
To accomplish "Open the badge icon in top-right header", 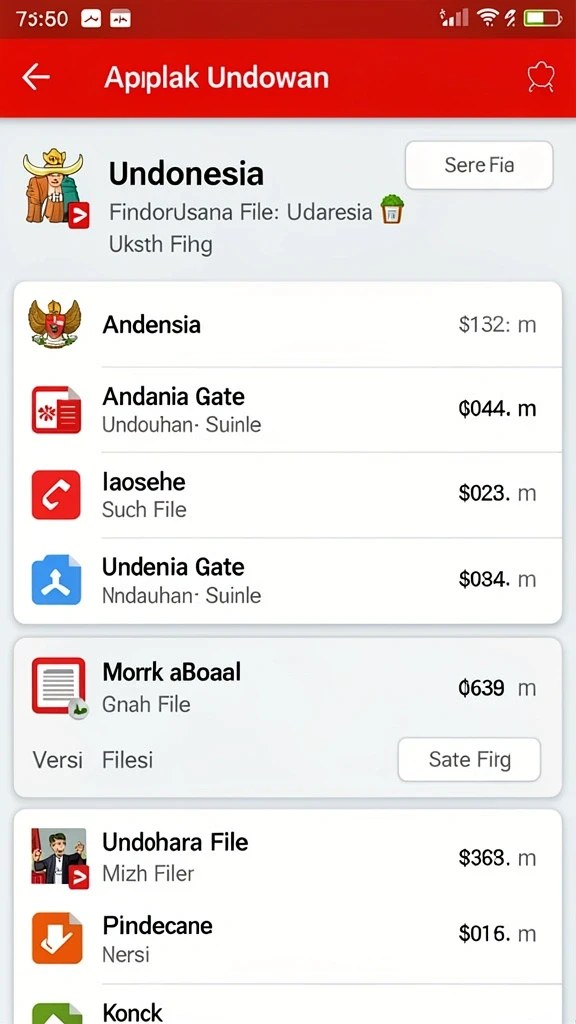I will coord(541,78).
